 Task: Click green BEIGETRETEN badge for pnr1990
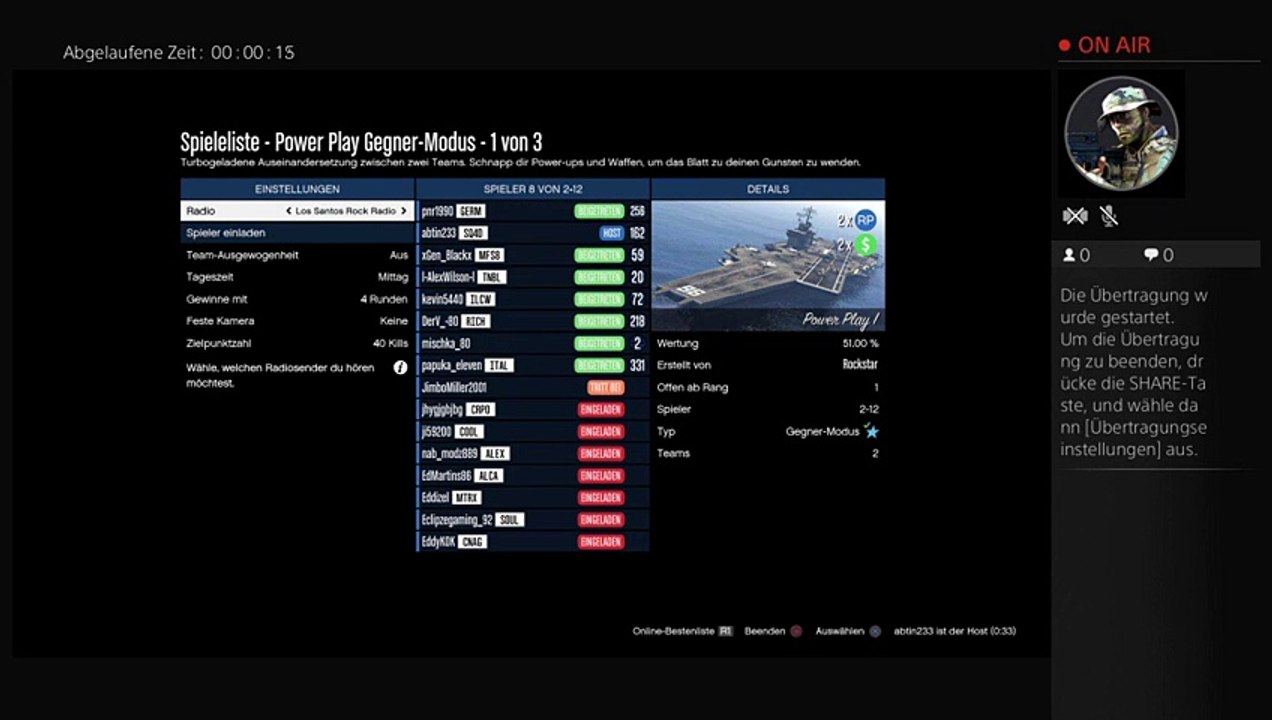pos(600,211)
